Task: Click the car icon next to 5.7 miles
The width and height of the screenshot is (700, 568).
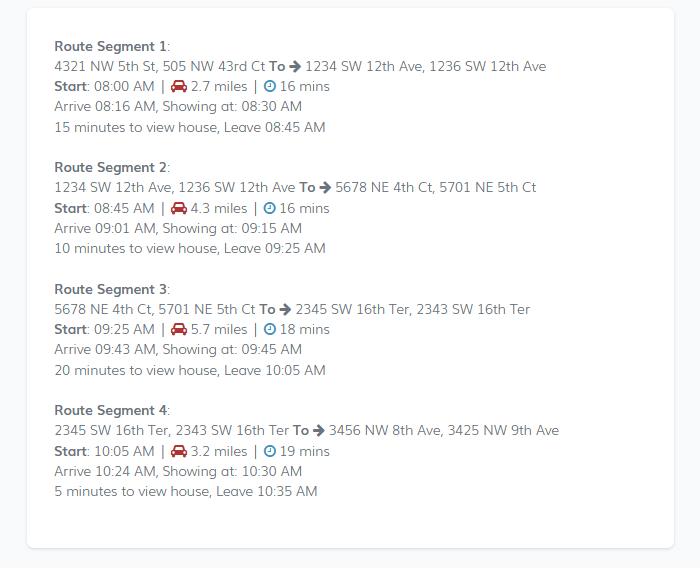Action: [179, 329]
